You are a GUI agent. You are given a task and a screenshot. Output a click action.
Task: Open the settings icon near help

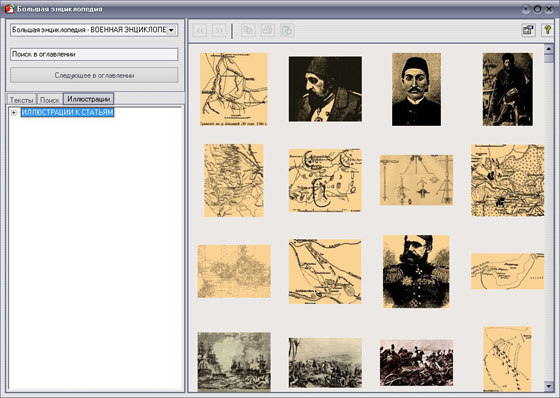click(x=528, y=30)
